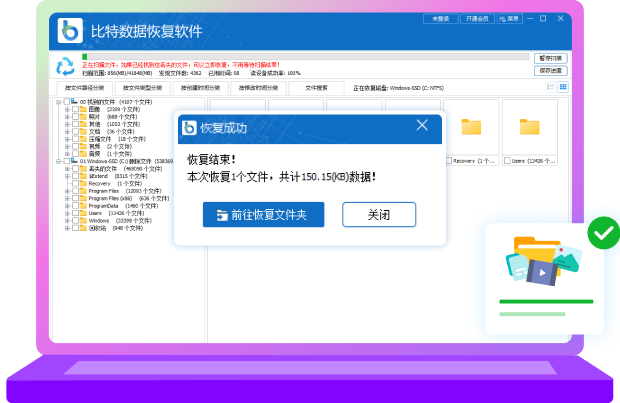Tick checkbox for 图像 folder
The image size is (620, 403).
(75, 109)
